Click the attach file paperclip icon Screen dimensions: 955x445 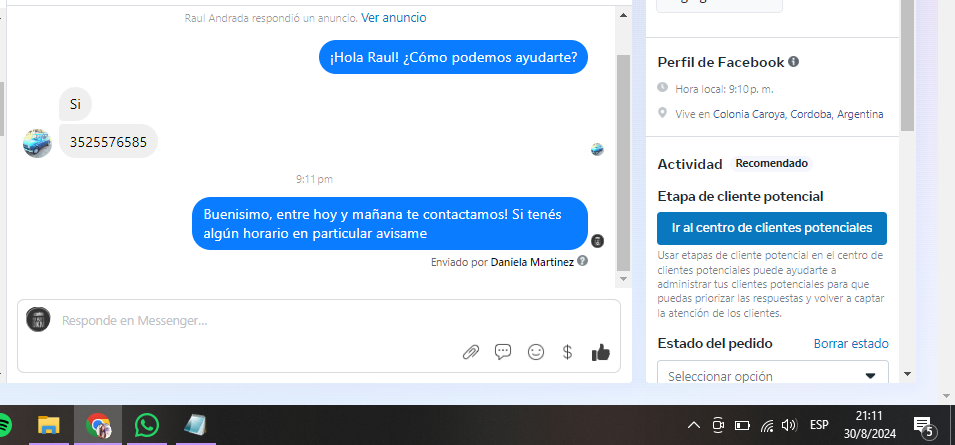point(470,352)
